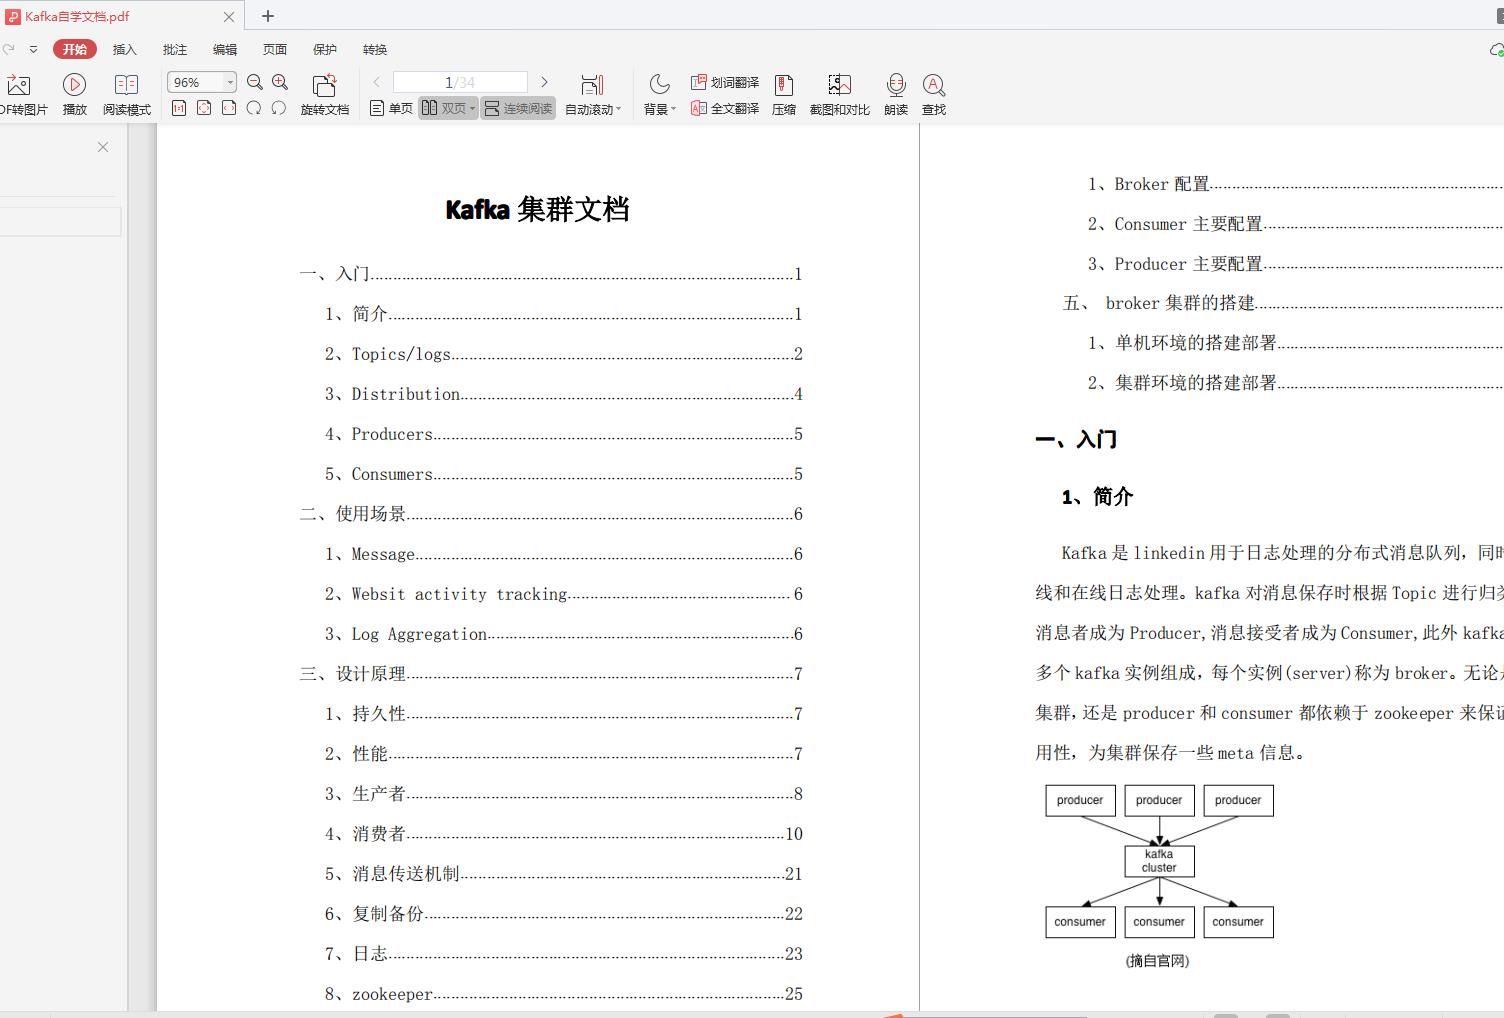Click the kafka cluster diagram box

(1159, 861)
